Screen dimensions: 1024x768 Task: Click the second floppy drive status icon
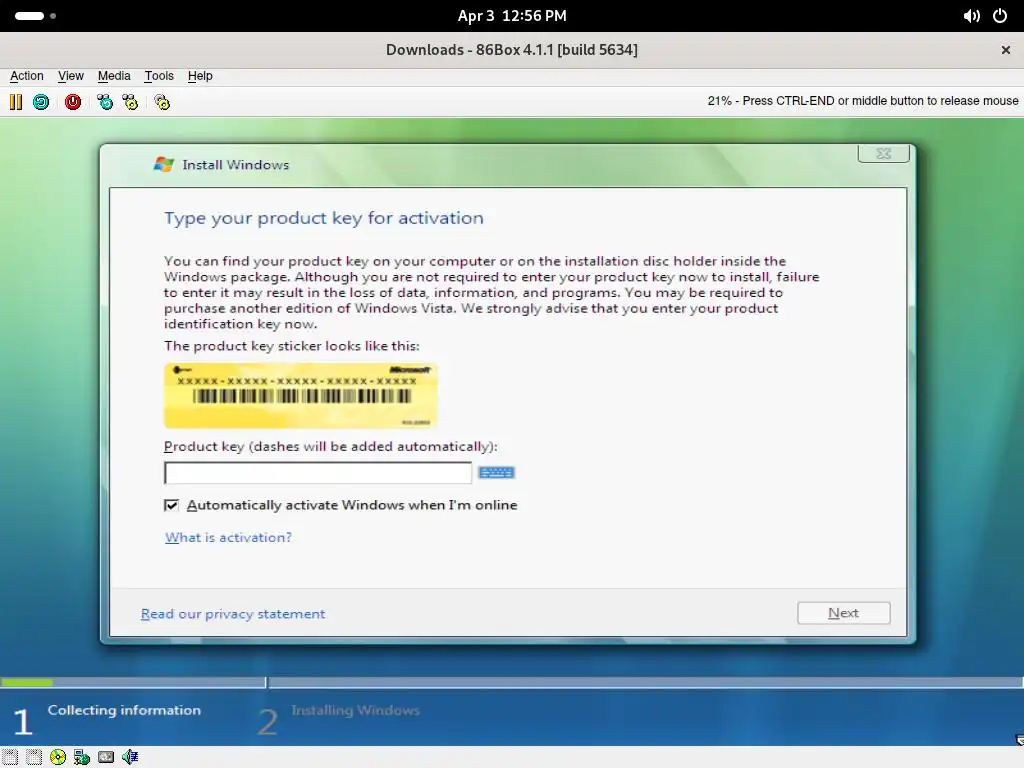34,757
